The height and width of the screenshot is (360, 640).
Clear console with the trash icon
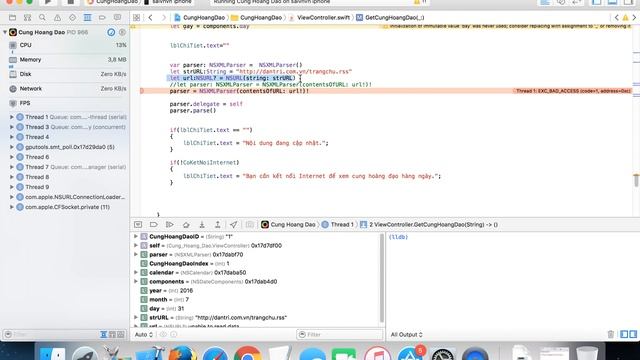(x=611, y=334)
